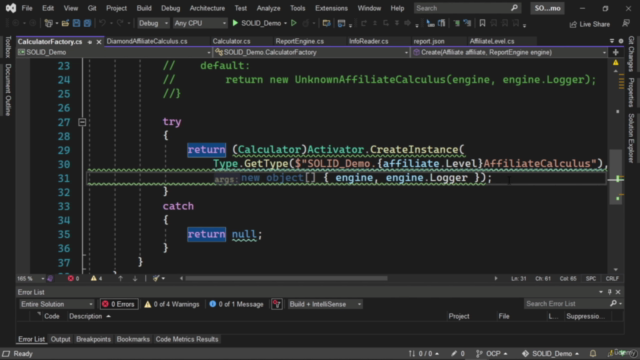Click the error count indicator in editor footer

point(73,278)
